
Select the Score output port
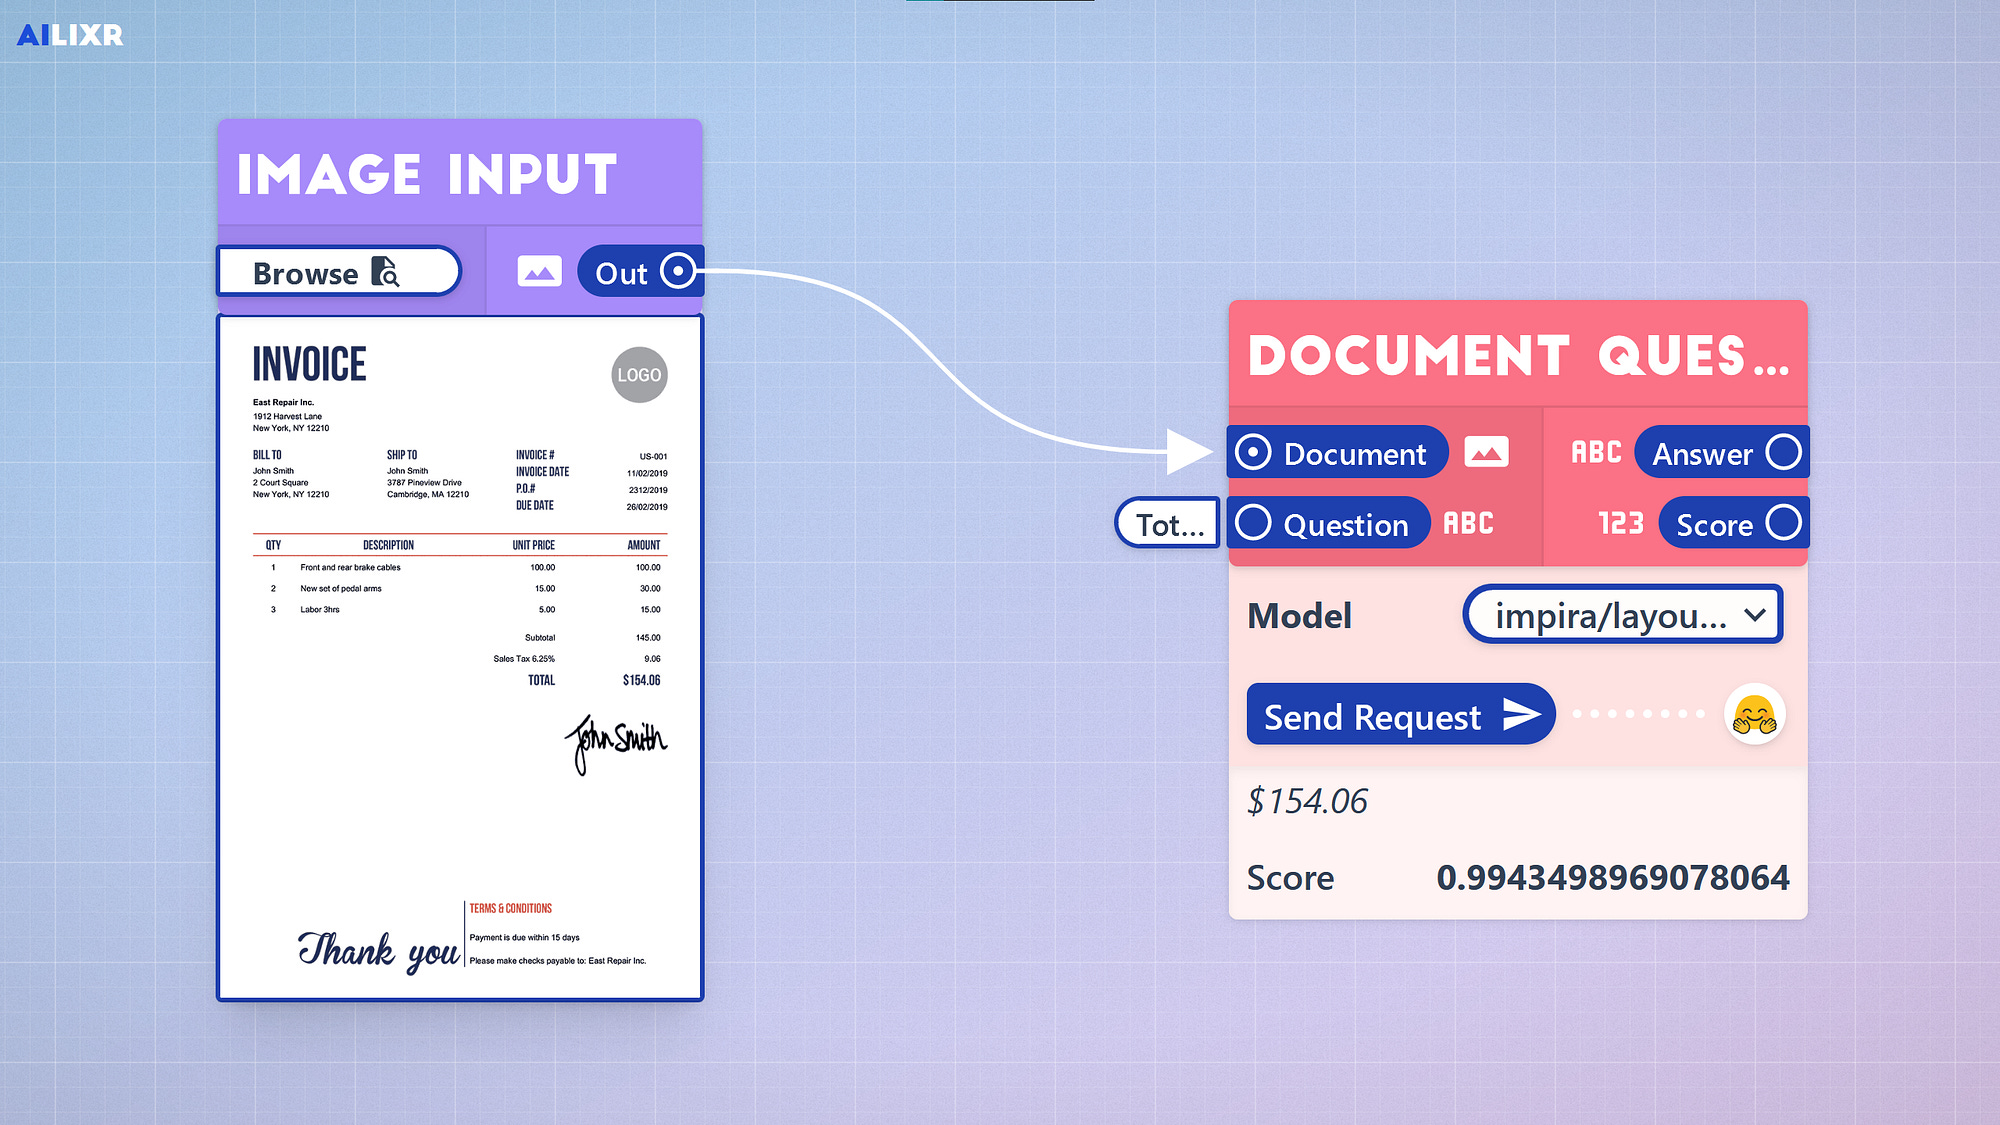pos(1783,523)
